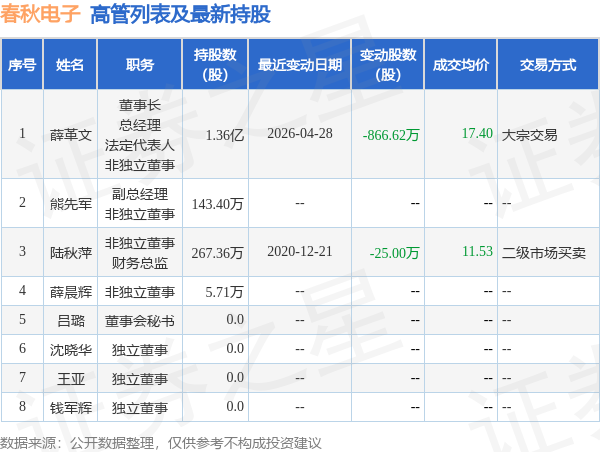Click 王亚's 独立董事 position cell
The width and height of the screenshot is (600, 452).
point(140,379)
